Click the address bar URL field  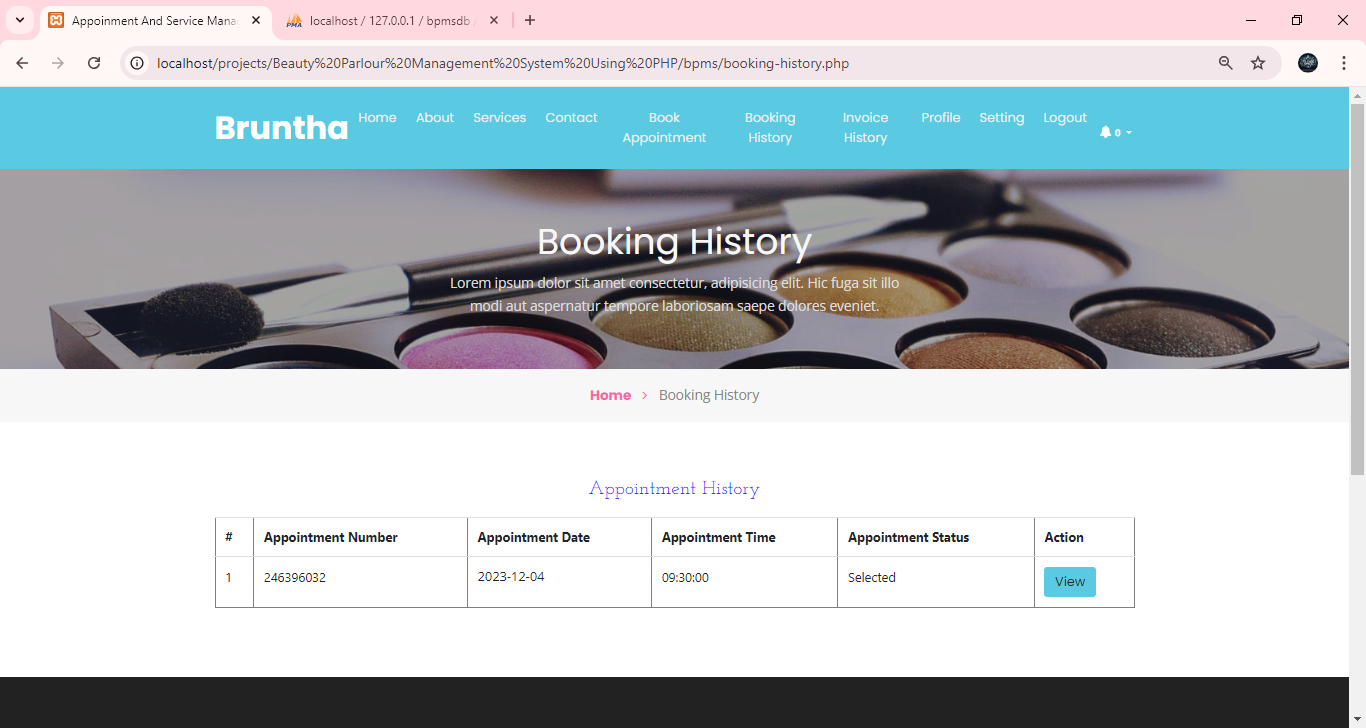coord(600,63)
